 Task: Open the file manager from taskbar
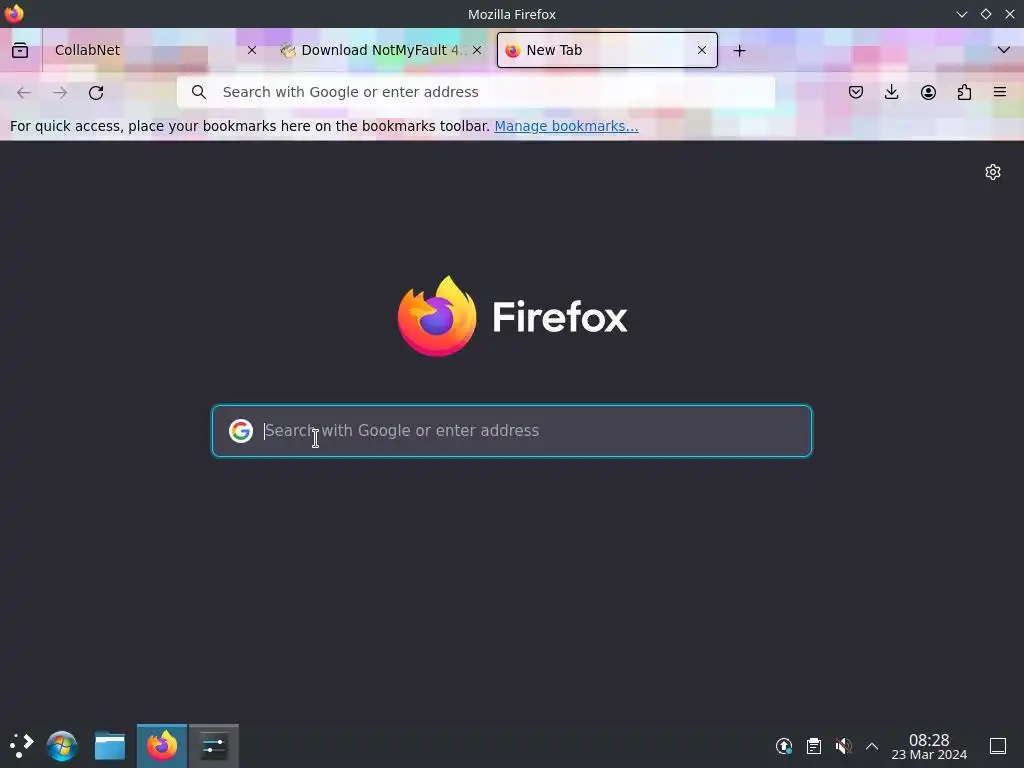(x=110, y=746)
